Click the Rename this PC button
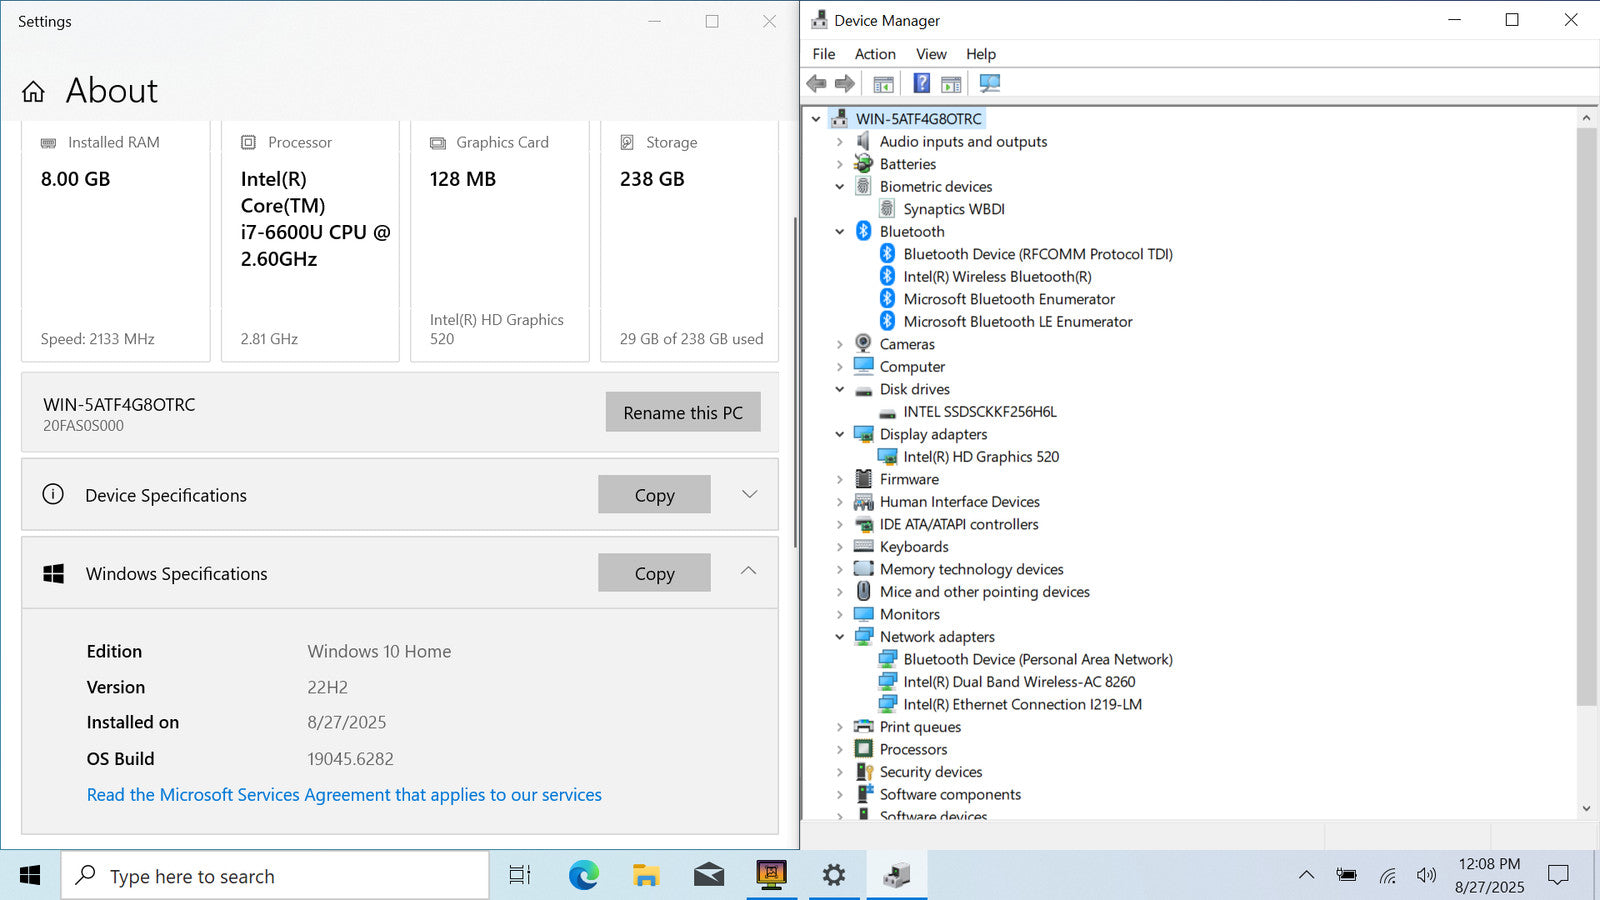 tap(683, 412)
